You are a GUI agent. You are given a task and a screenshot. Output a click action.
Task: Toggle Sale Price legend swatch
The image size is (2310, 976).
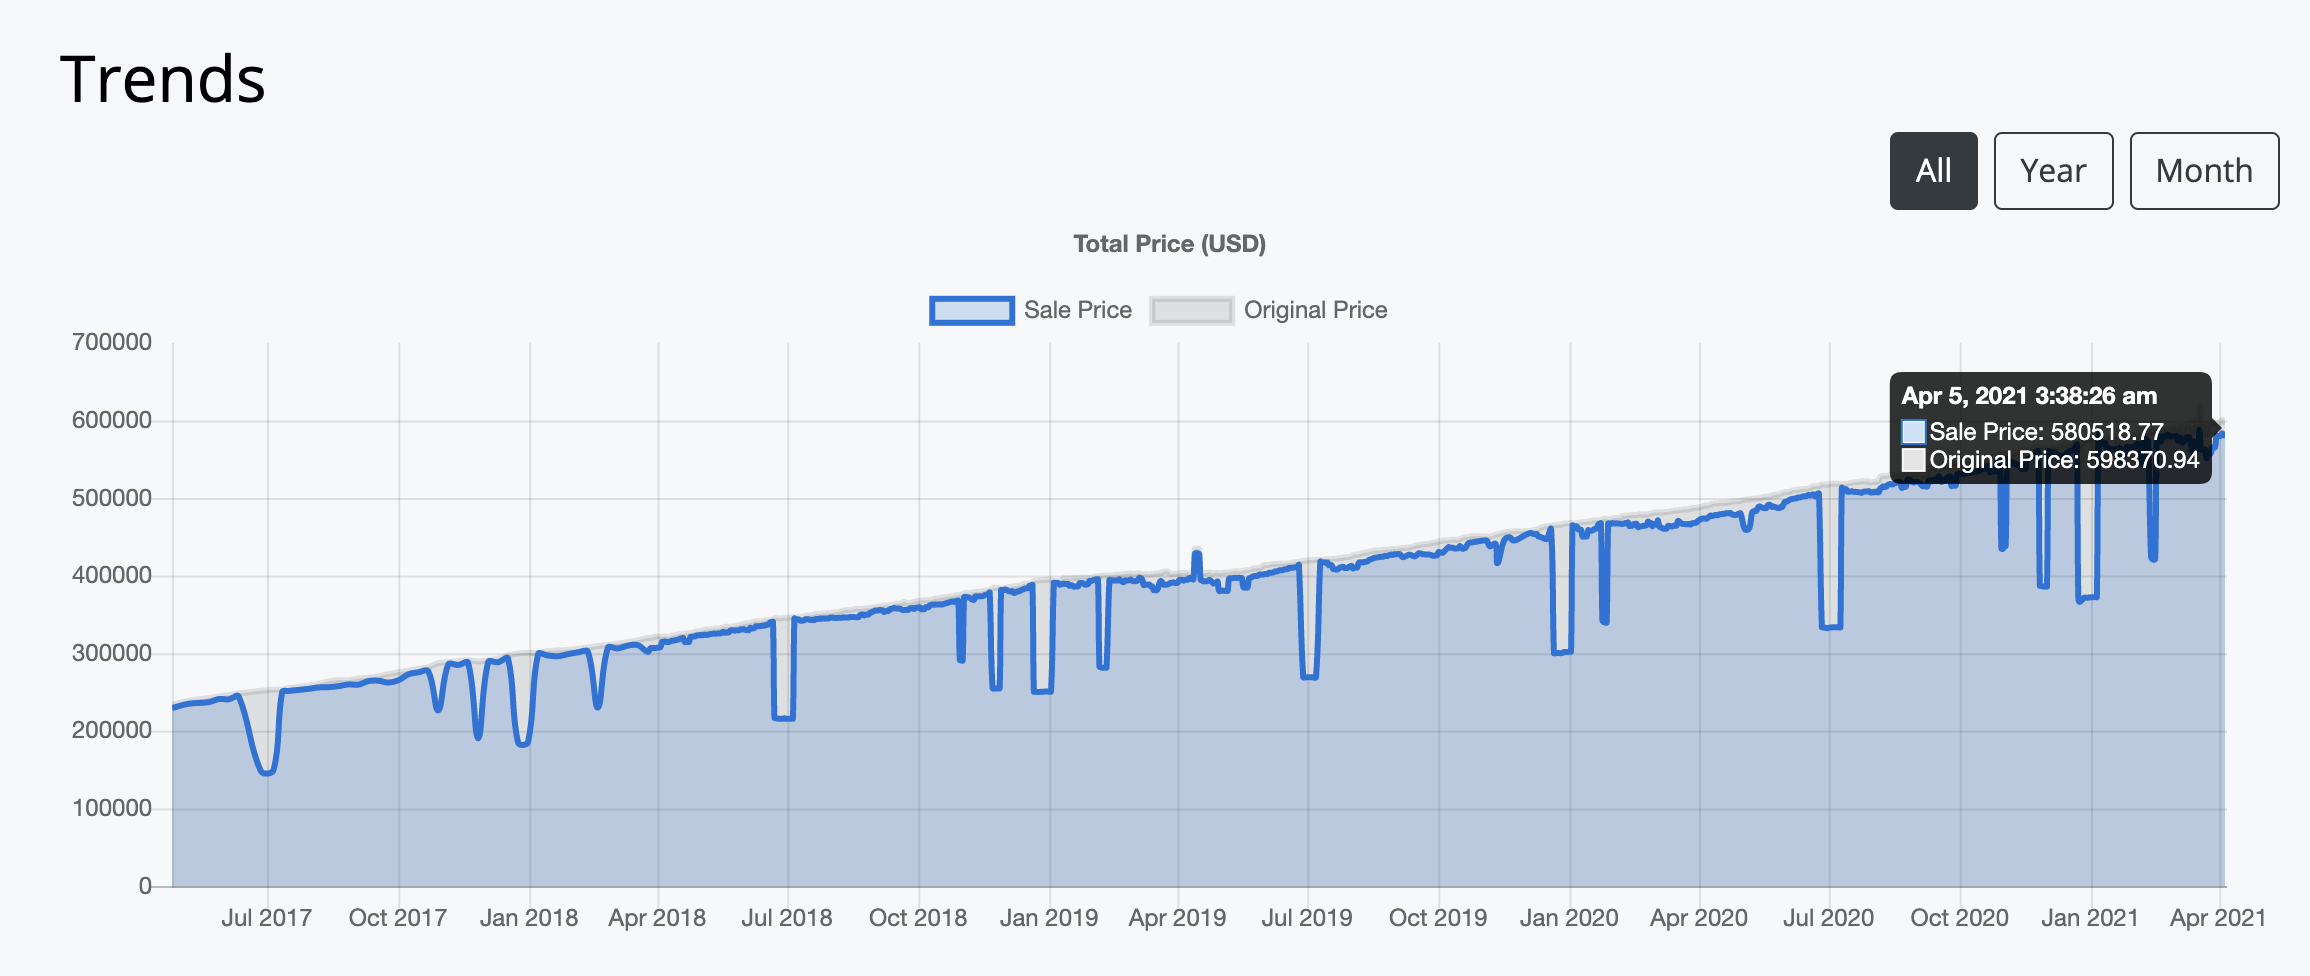coord(971,311)
